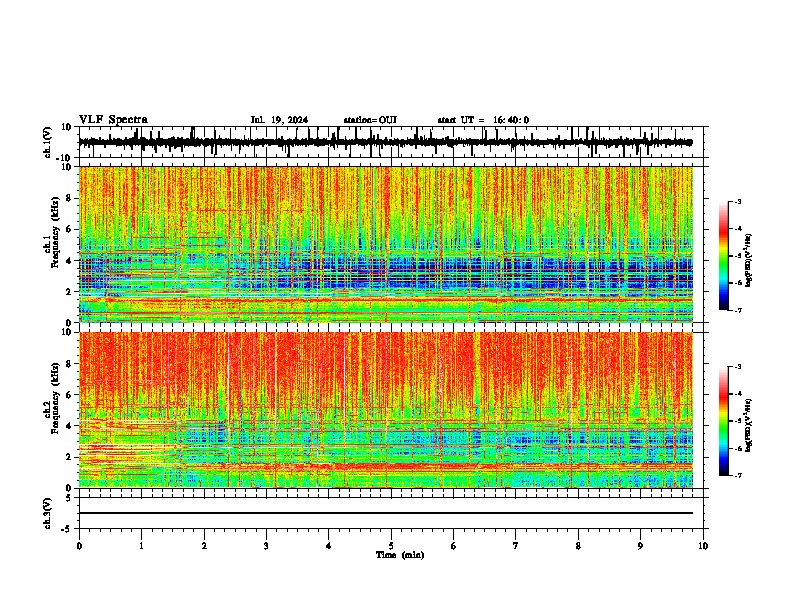The image size is (792, 612).
Task: Click the "-7" label on ch.1 colorbar
Action: [x=738, y=310]
